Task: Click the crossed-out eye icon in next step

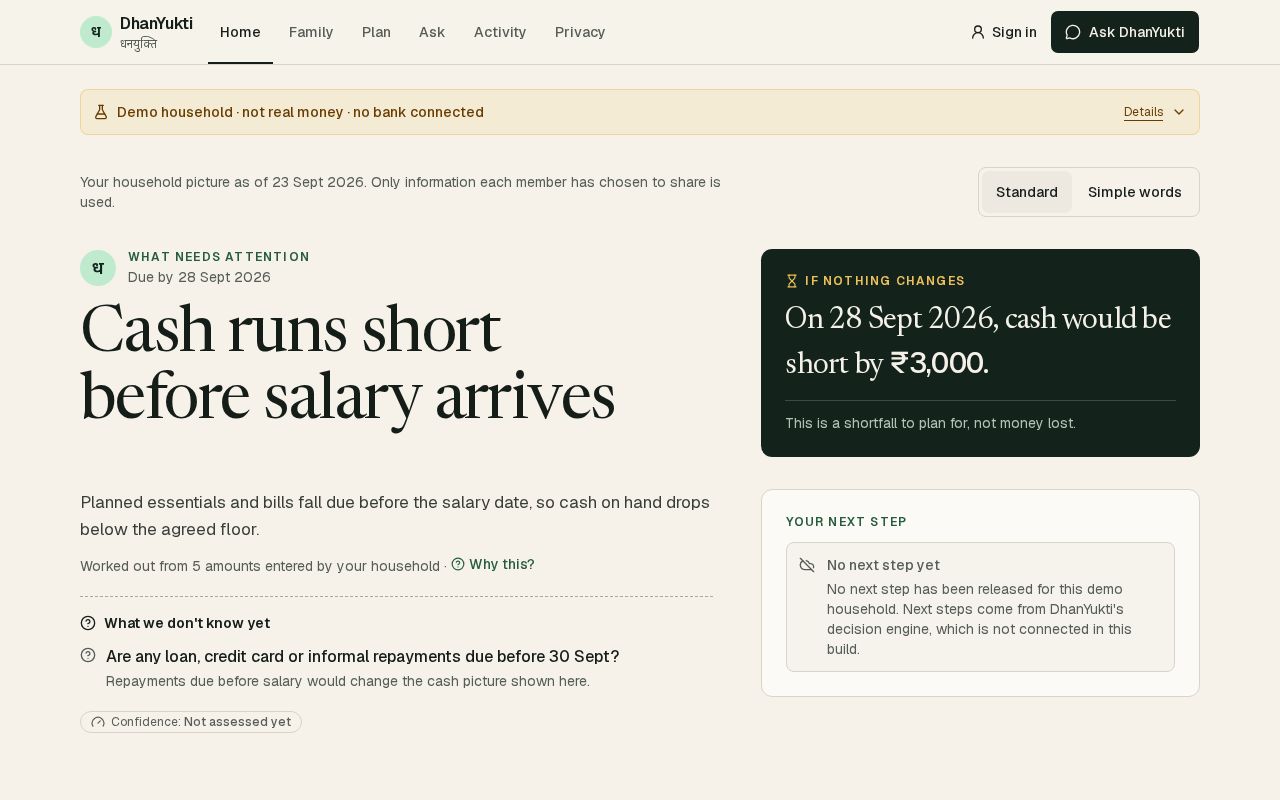Action: [807, 565]
